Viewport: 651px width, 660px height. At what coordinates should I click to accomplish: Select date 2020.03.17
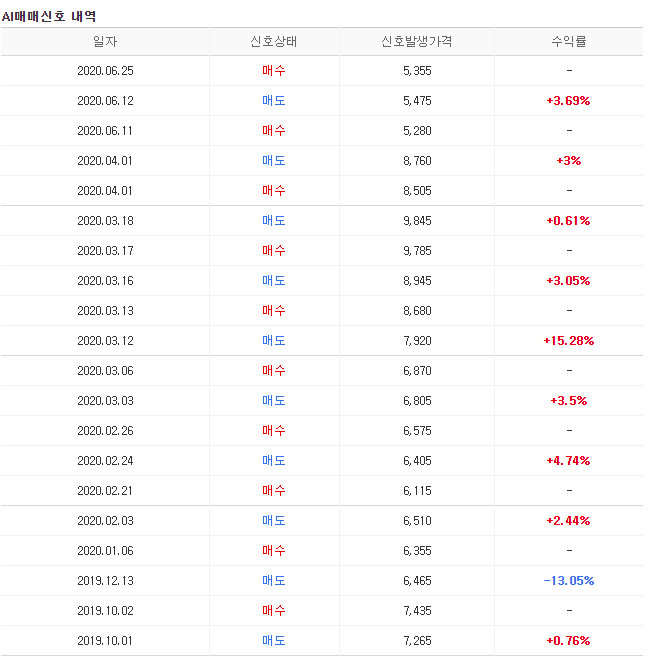click(105, 251)
